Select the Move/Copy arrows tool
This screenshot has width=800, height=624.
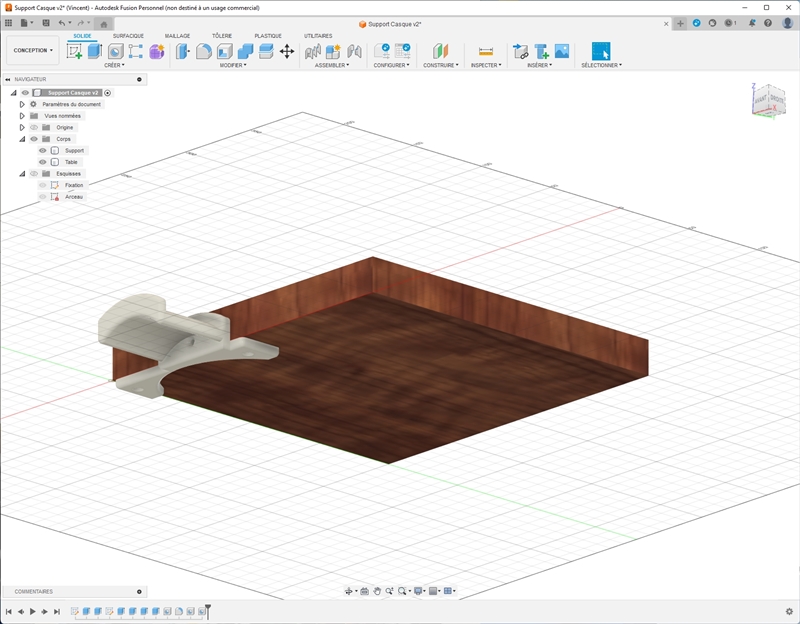click(287, 52)
